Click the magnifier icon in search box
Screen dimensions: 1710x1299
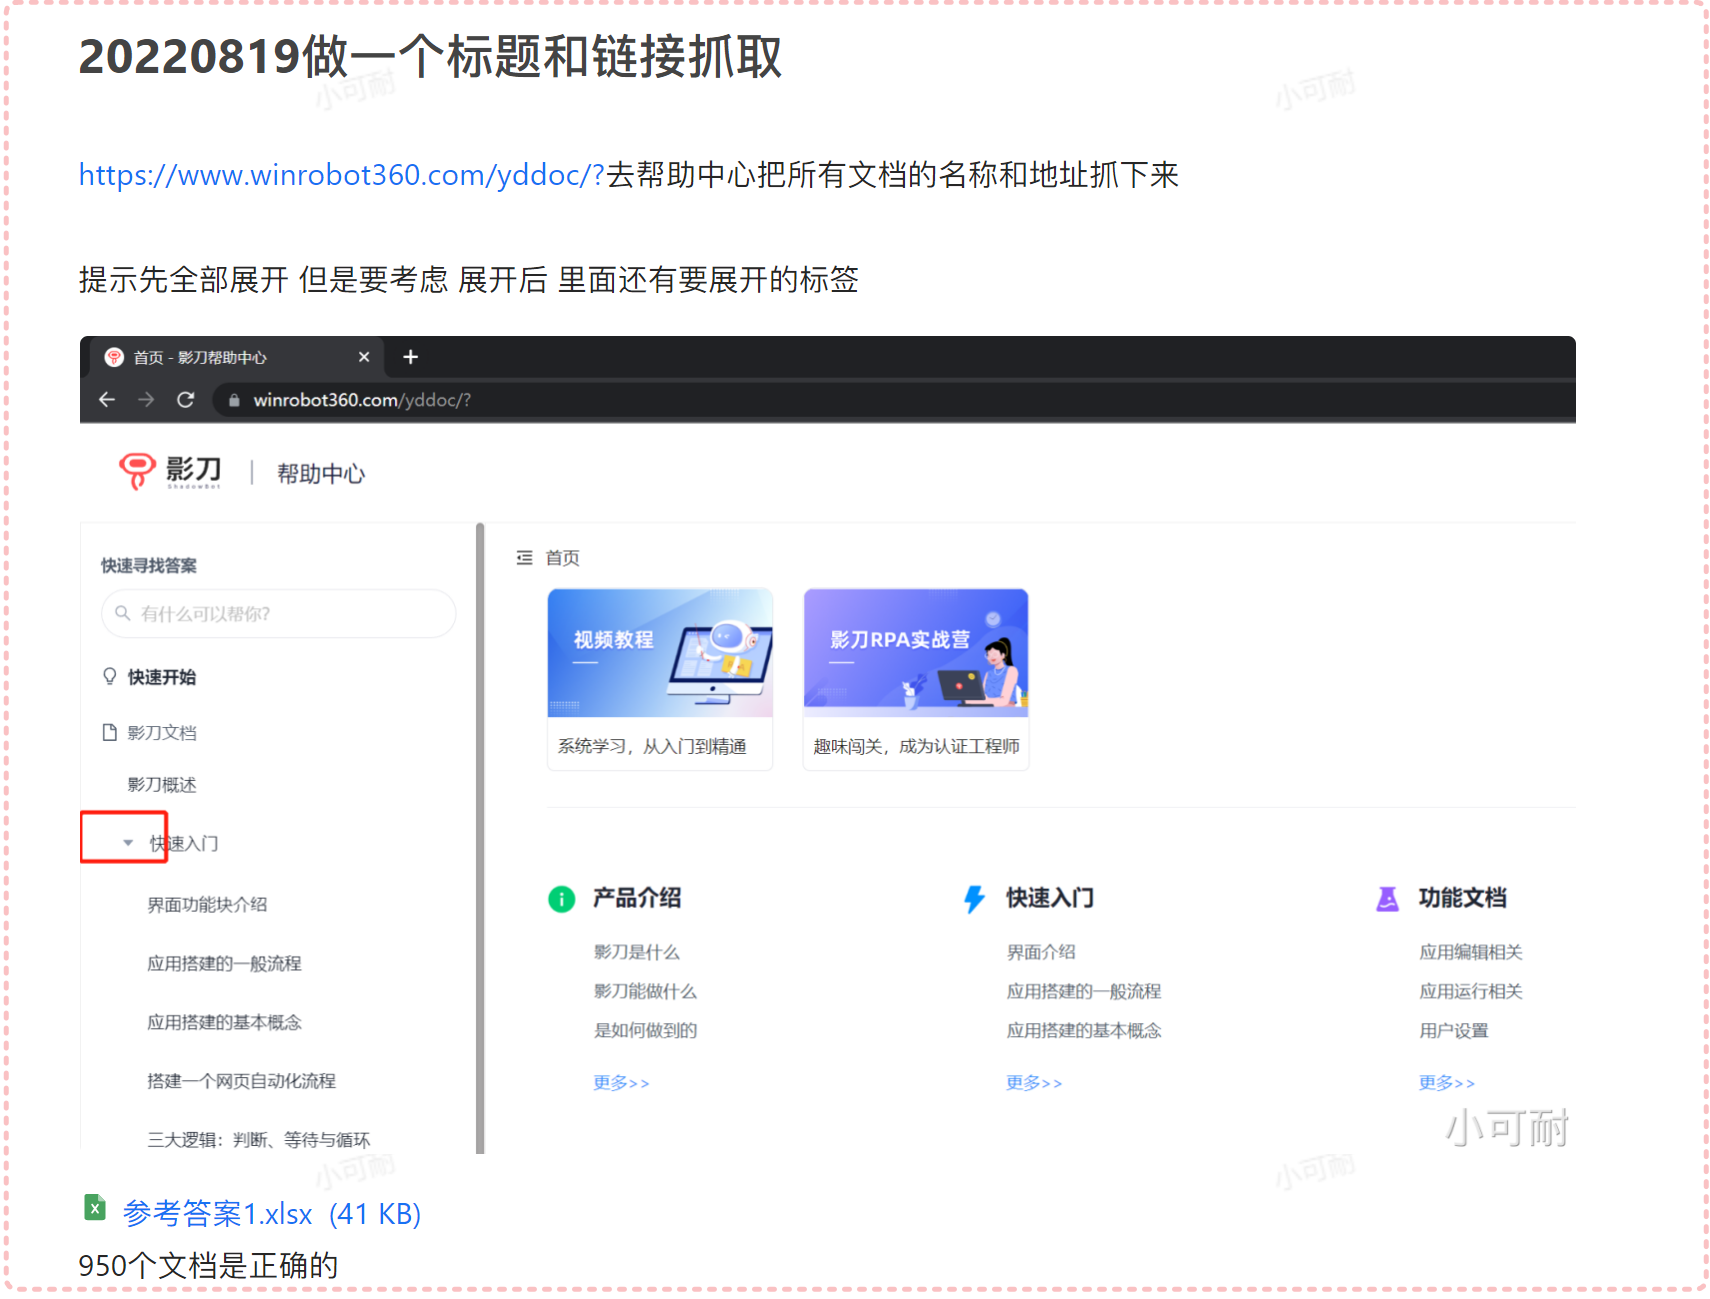[123, 613]
